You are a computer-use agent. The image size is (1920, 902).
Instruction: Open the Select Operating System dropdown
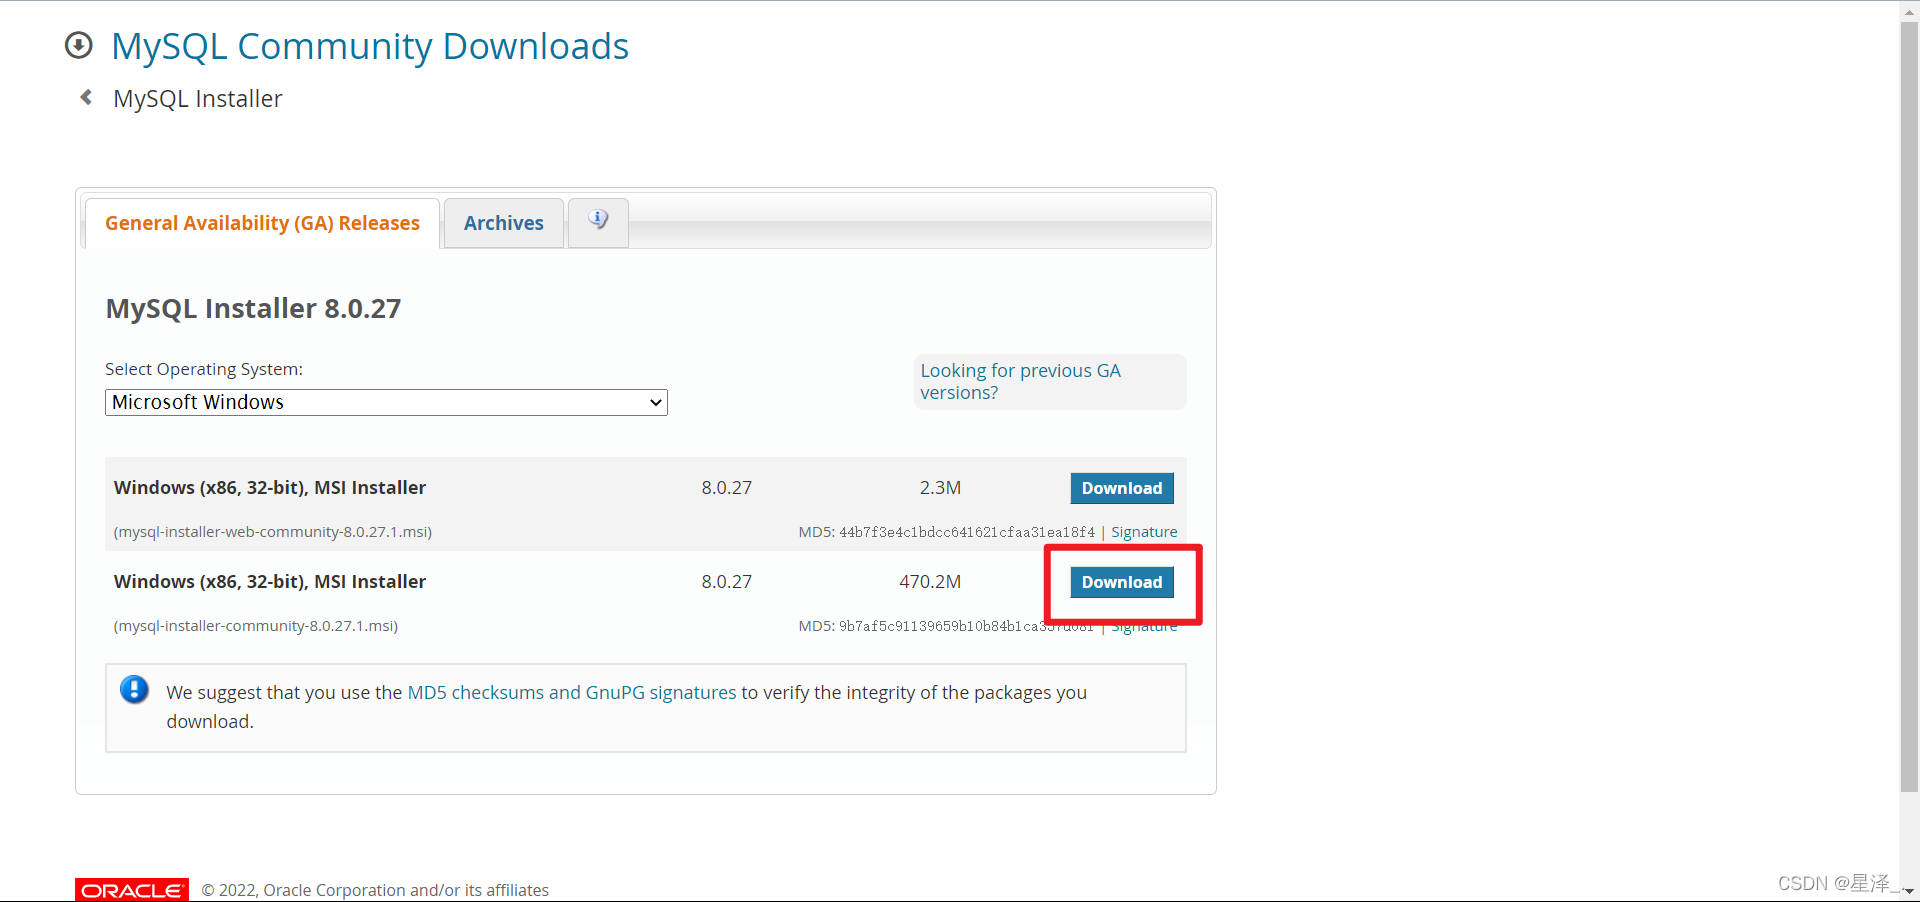pos(386,402)
